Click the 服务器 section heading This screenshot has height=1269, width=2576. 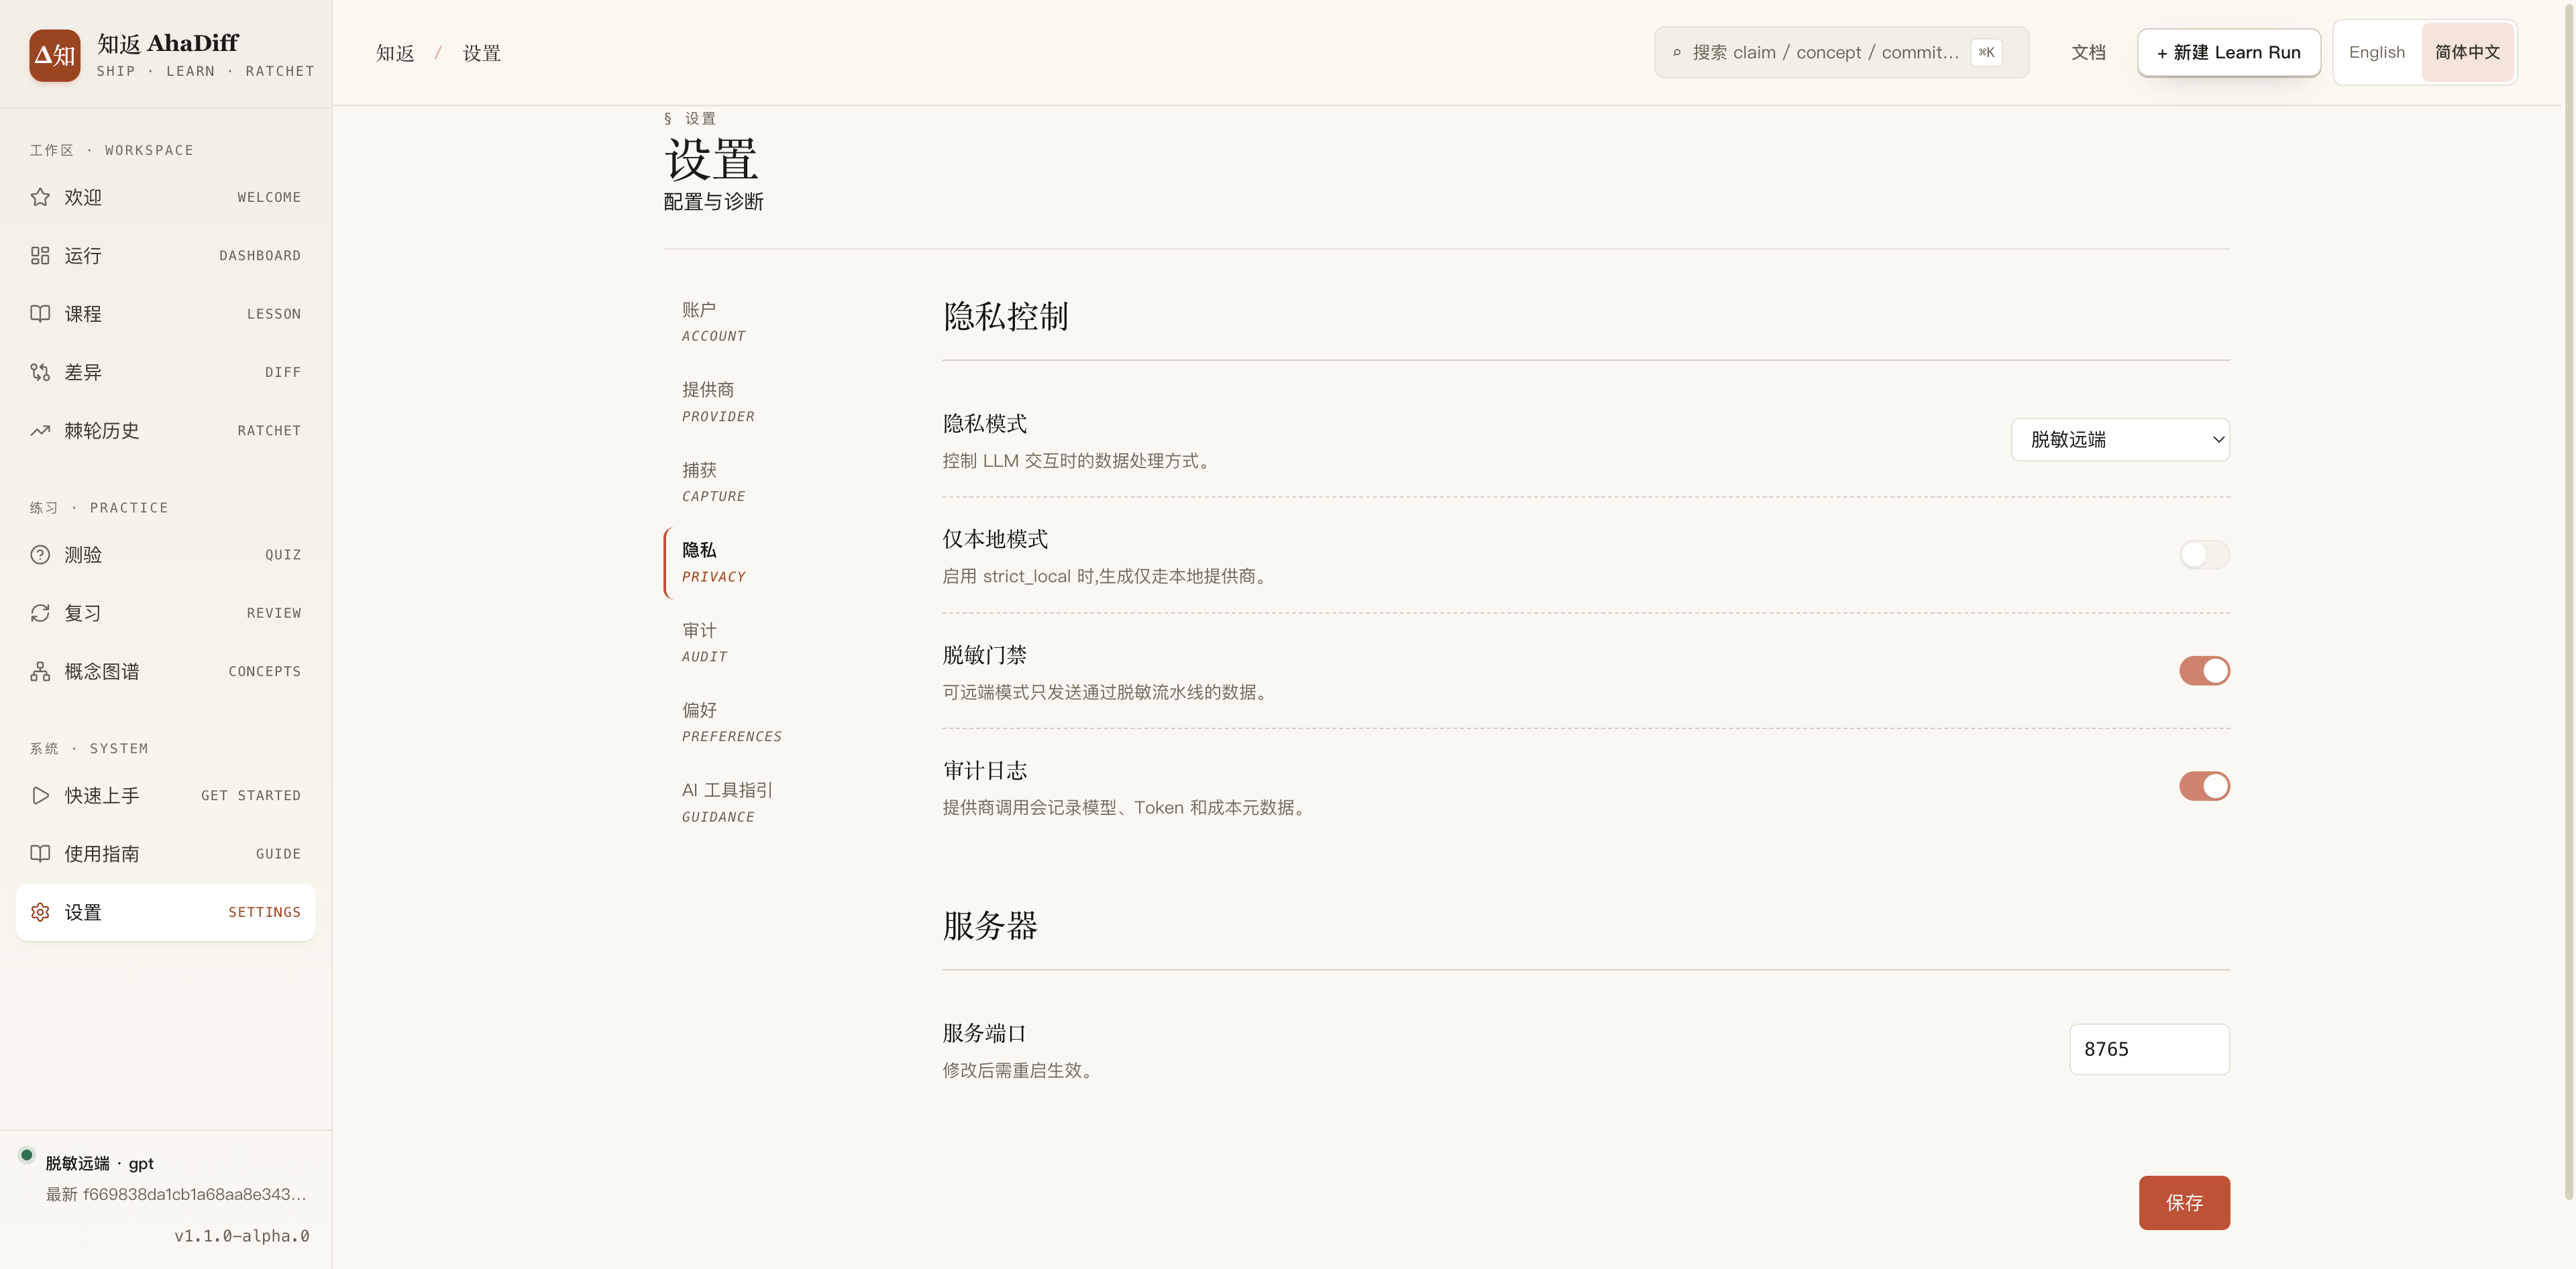990,926
